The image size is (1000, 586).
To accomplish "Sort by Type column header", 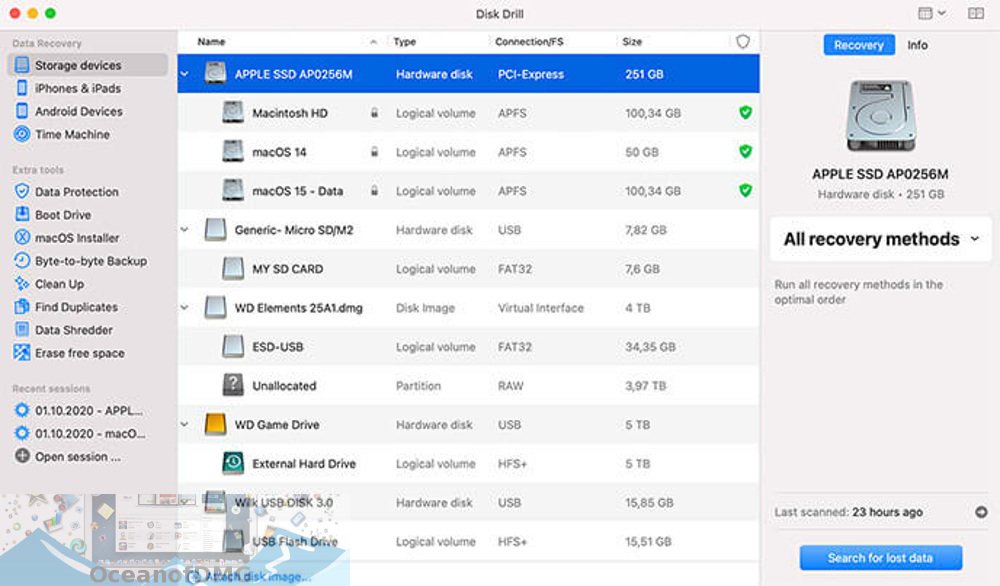I will coord(404,41).
